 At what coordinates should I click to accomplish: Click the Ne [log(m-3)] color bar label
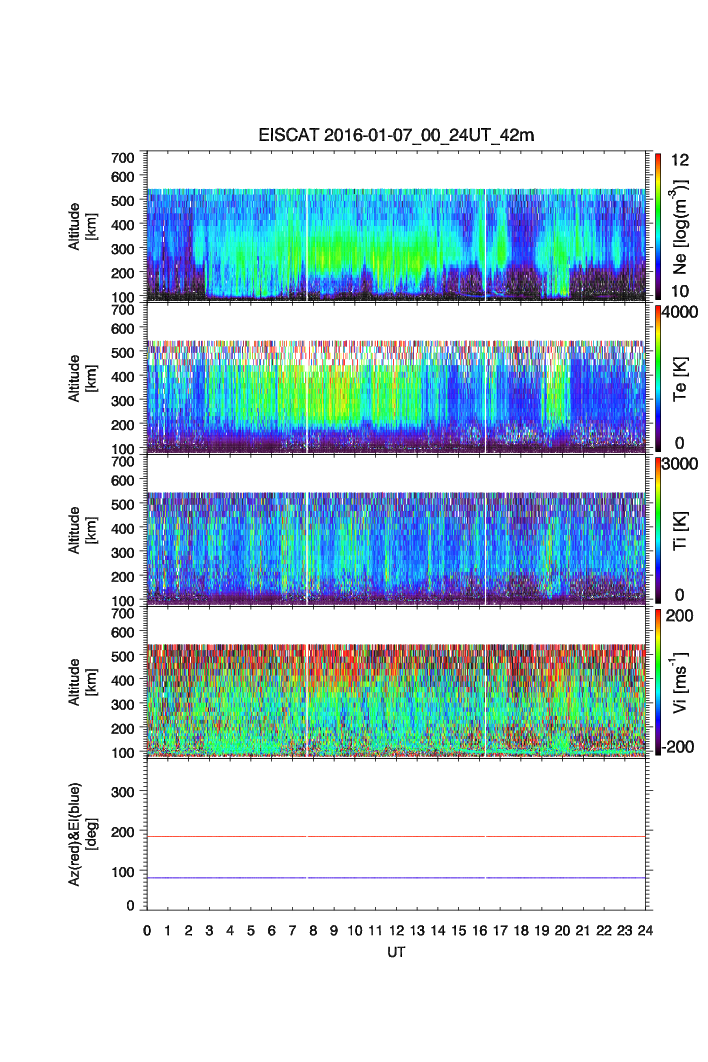[680, 226]
